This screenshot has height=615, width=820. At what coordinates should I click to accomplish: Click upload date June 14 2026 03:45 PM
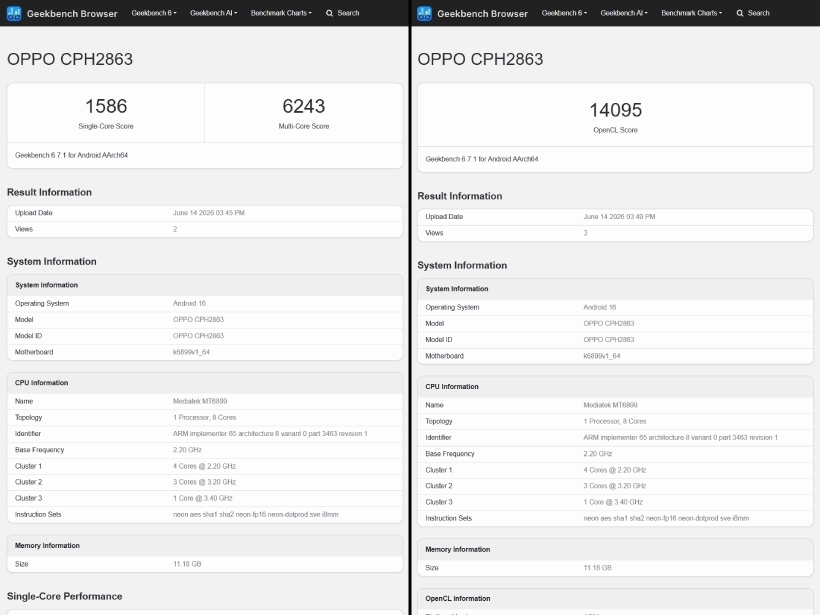pos(209,213)
